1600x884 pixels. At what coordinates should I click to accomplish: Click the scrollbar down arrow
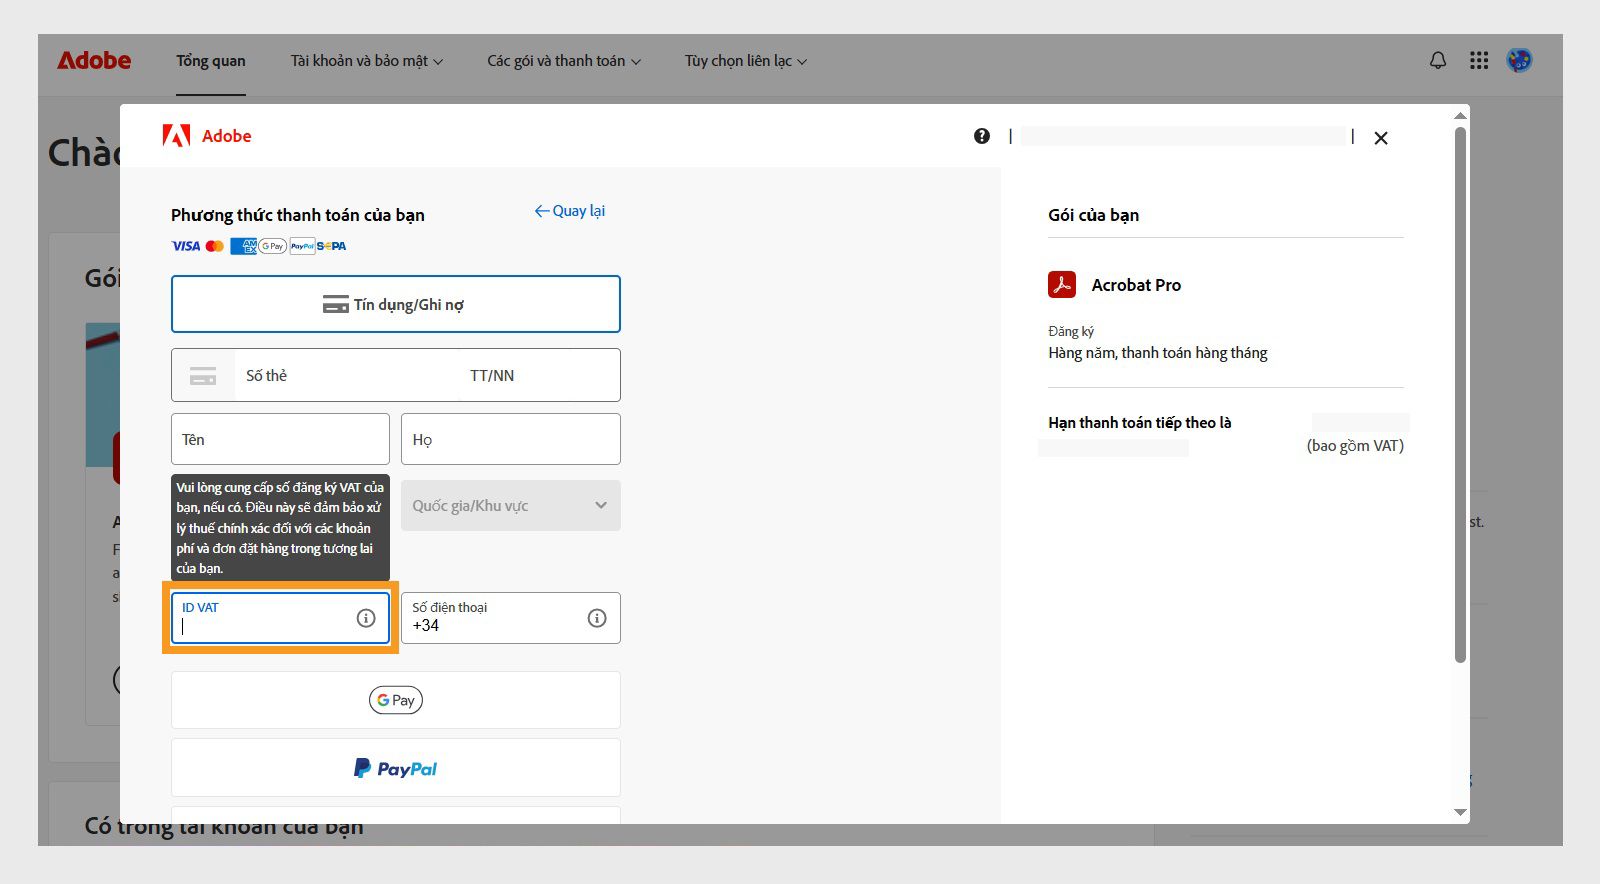(x=1460, y=812)
